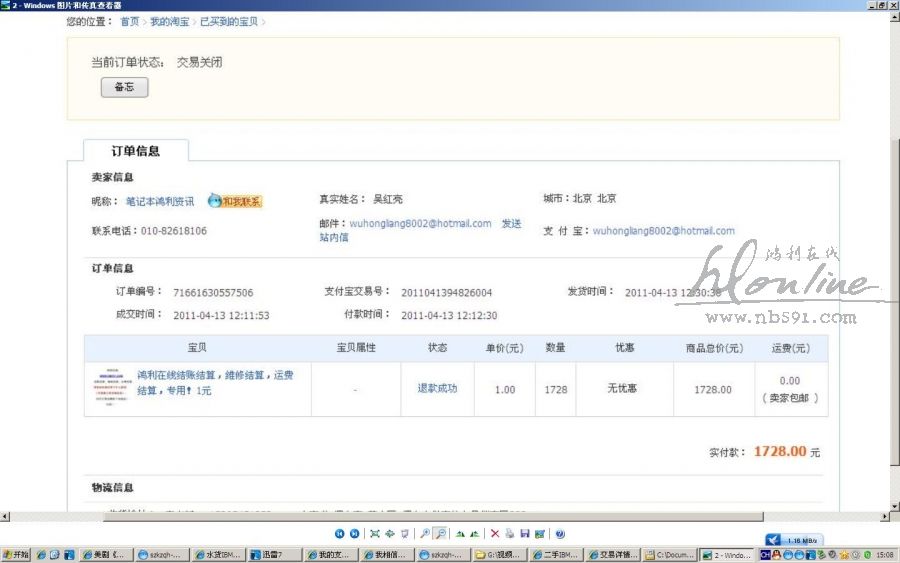
Task: Delete the image with red X icon
Action: pyautogui.click(x=495, y=534)
